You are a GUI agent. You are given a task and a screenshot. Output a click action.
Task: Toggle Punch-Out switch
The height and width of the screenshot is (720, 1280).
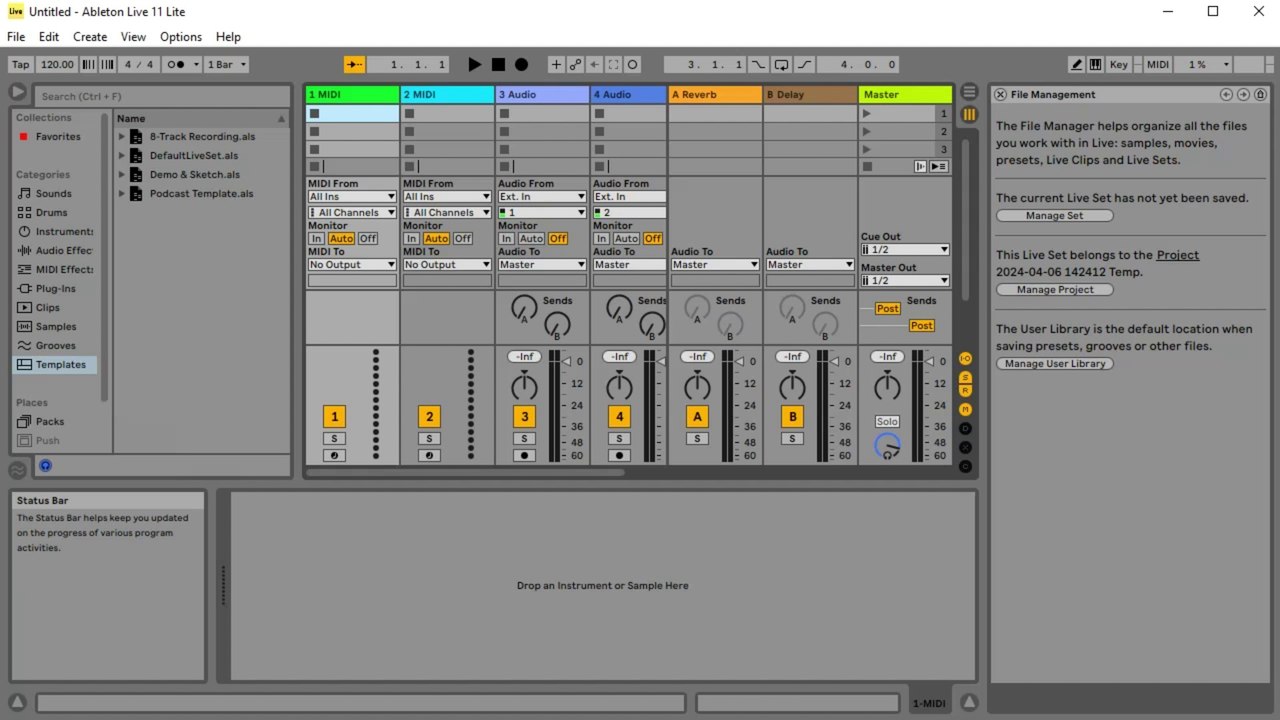(803, 64)
